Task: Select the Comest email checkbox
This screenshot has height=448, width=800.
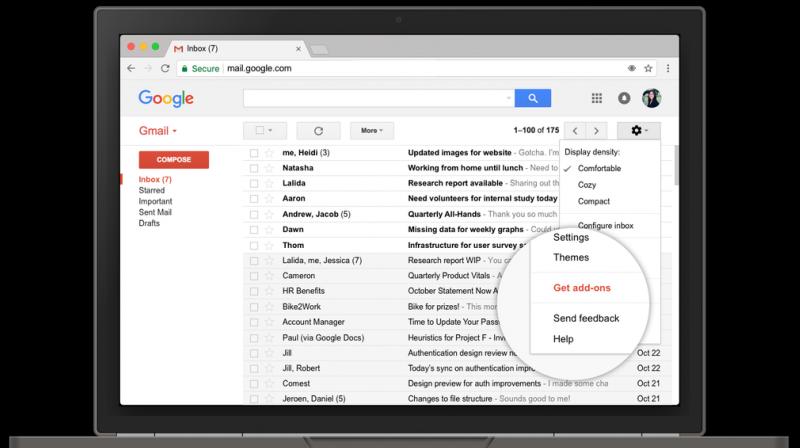Action: pyautogui.click(x=254, y=384)
